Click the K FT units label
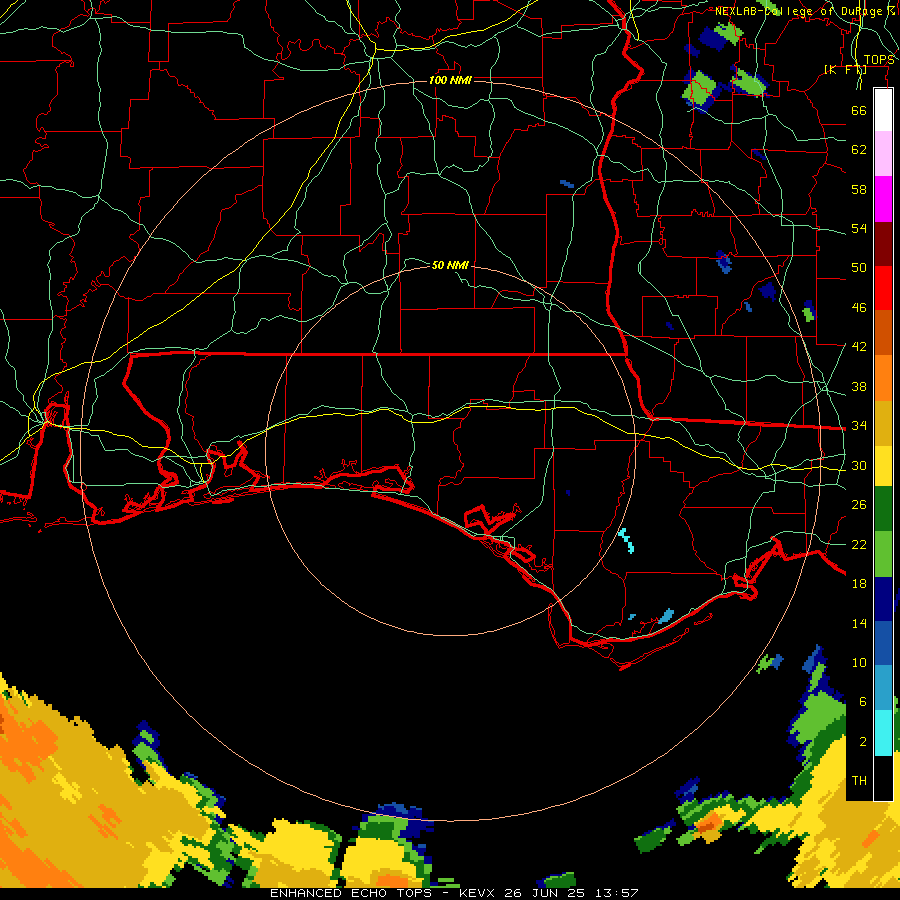 pyautogui.click(x=845, y=70)
